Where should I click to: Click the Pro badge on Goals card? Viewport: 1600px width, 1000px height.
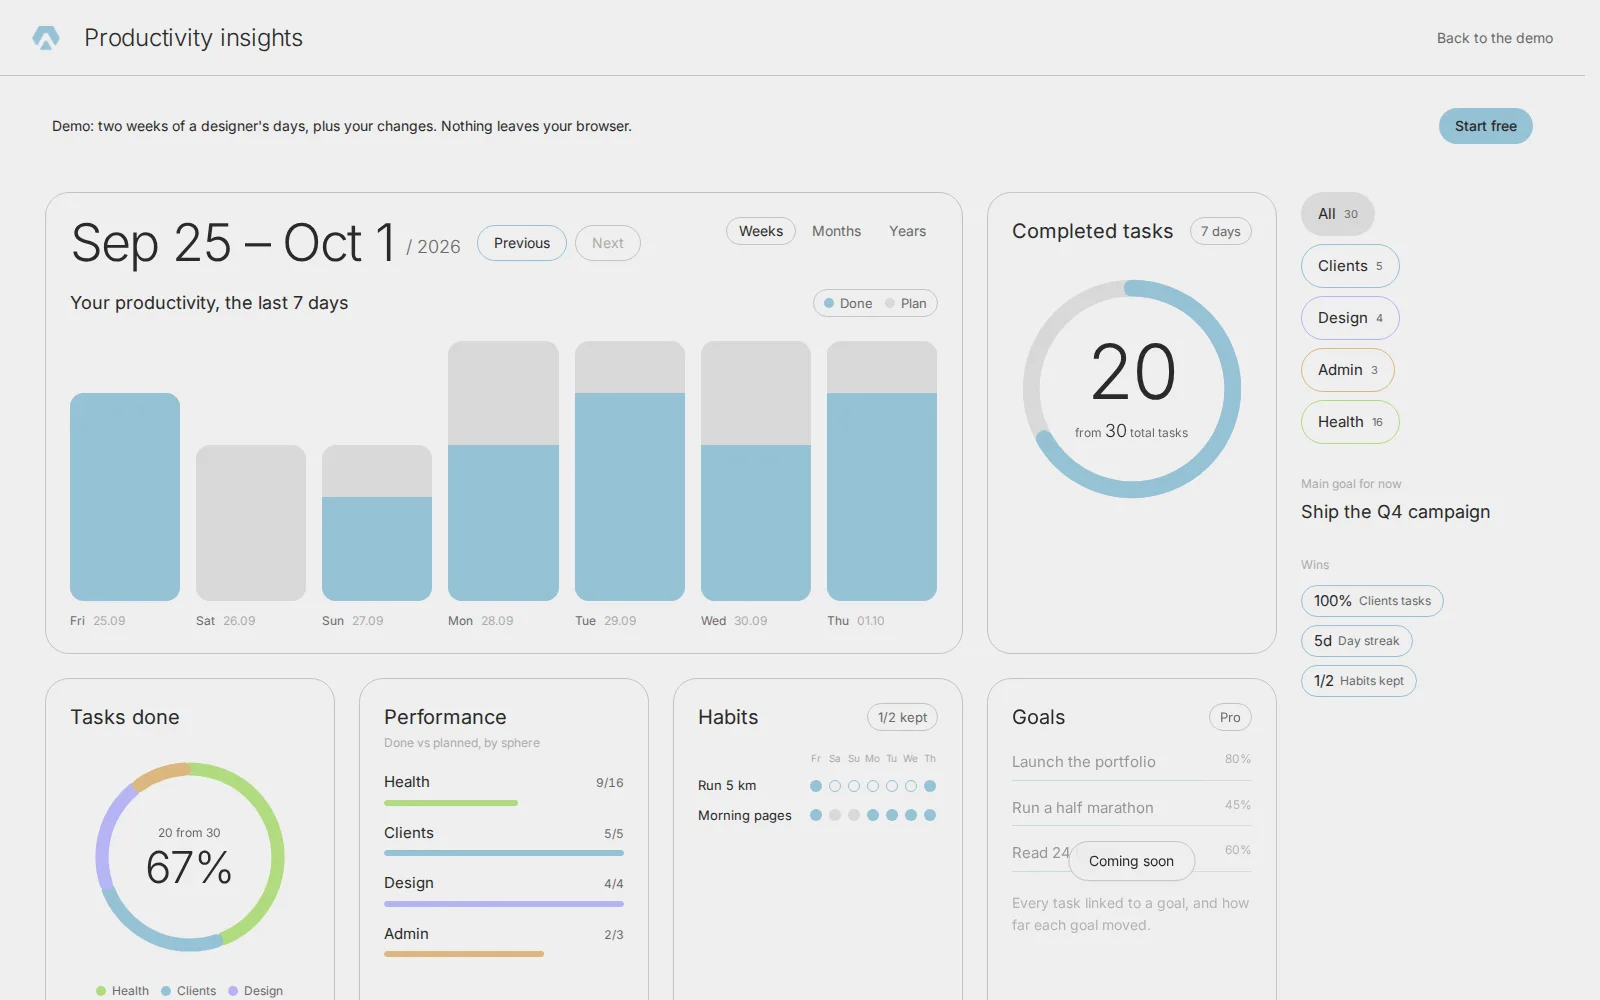[1230, 717]
